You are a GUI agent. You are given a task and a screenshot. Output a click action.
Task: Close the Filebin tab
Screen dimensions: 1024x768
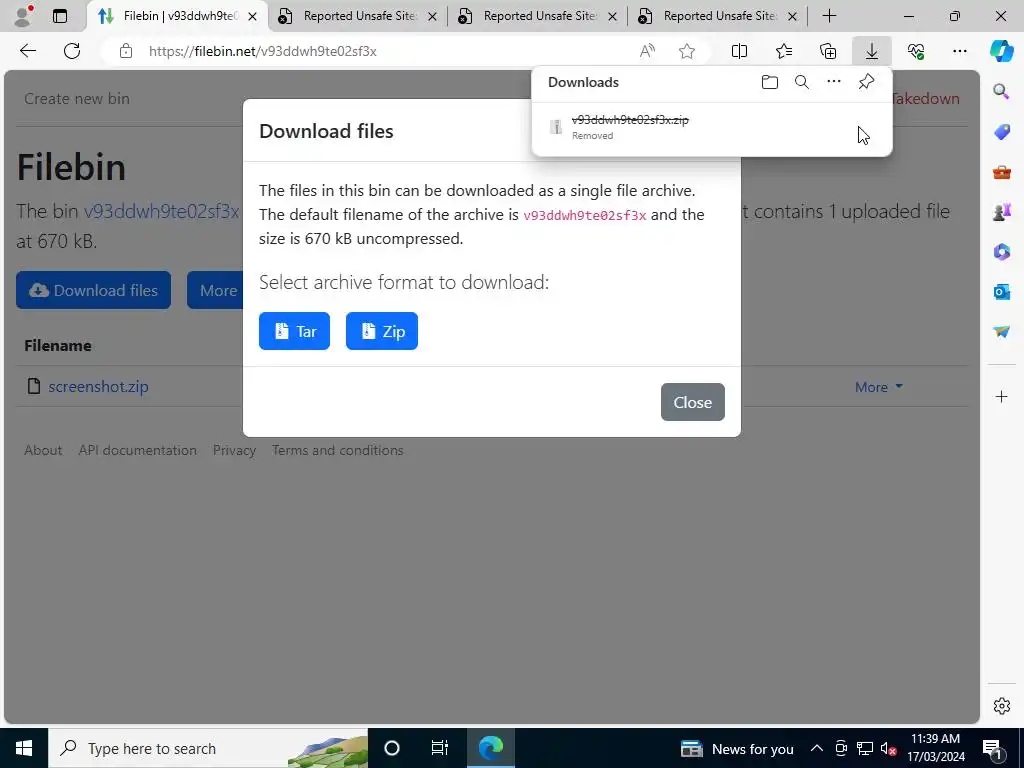[x=252, y=16]
